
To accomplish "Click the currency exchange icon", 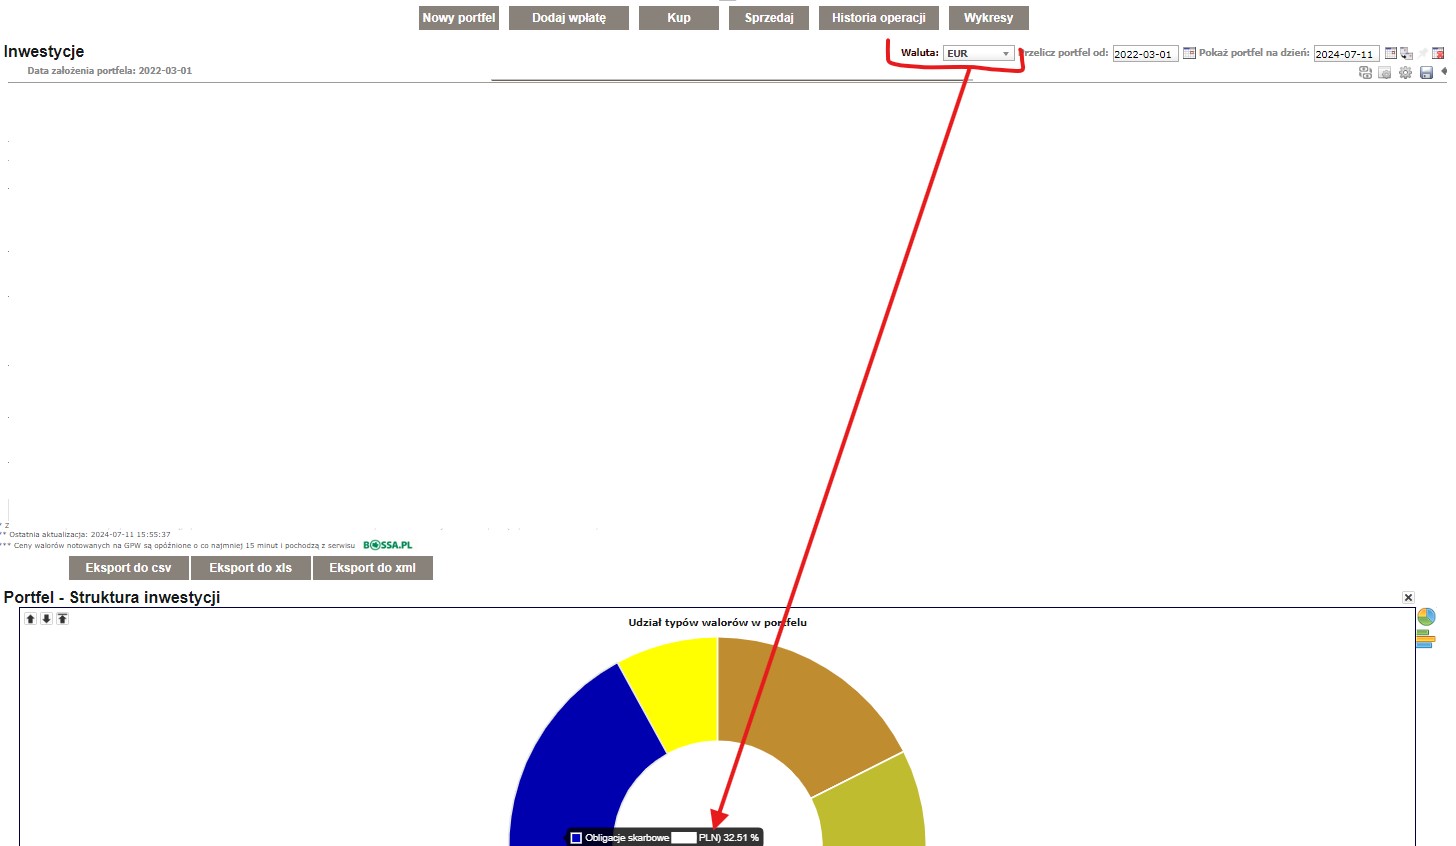I will [x=1365, y=72].
